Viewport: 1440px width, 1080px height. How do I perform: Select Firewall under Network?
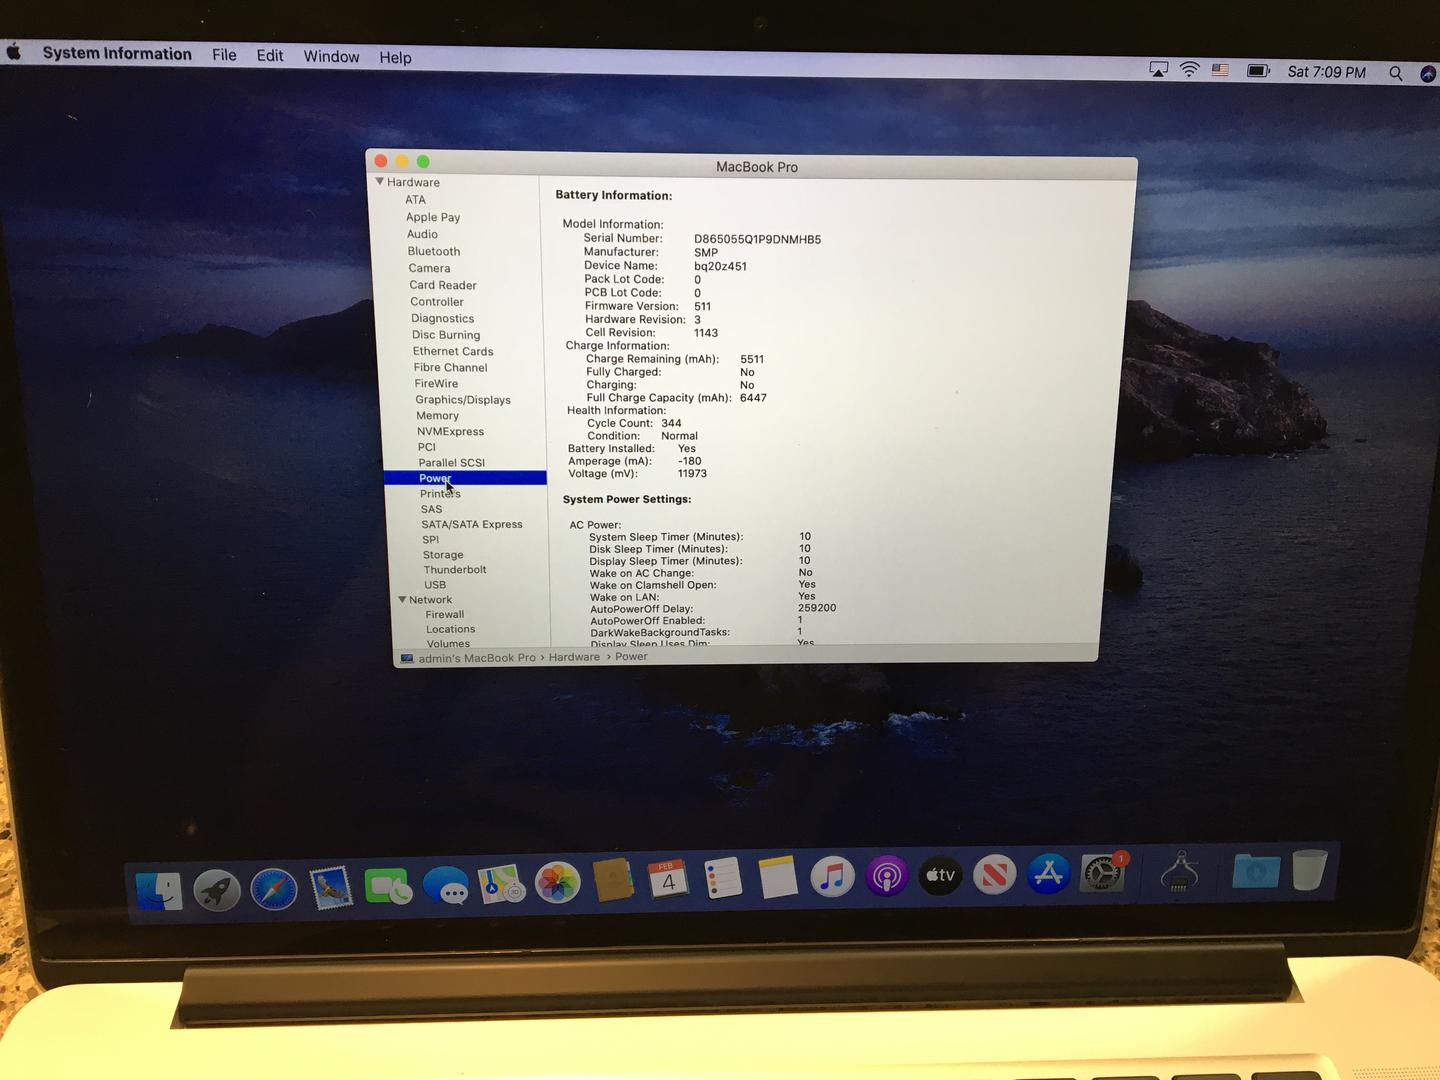click(x=445, y=615)
